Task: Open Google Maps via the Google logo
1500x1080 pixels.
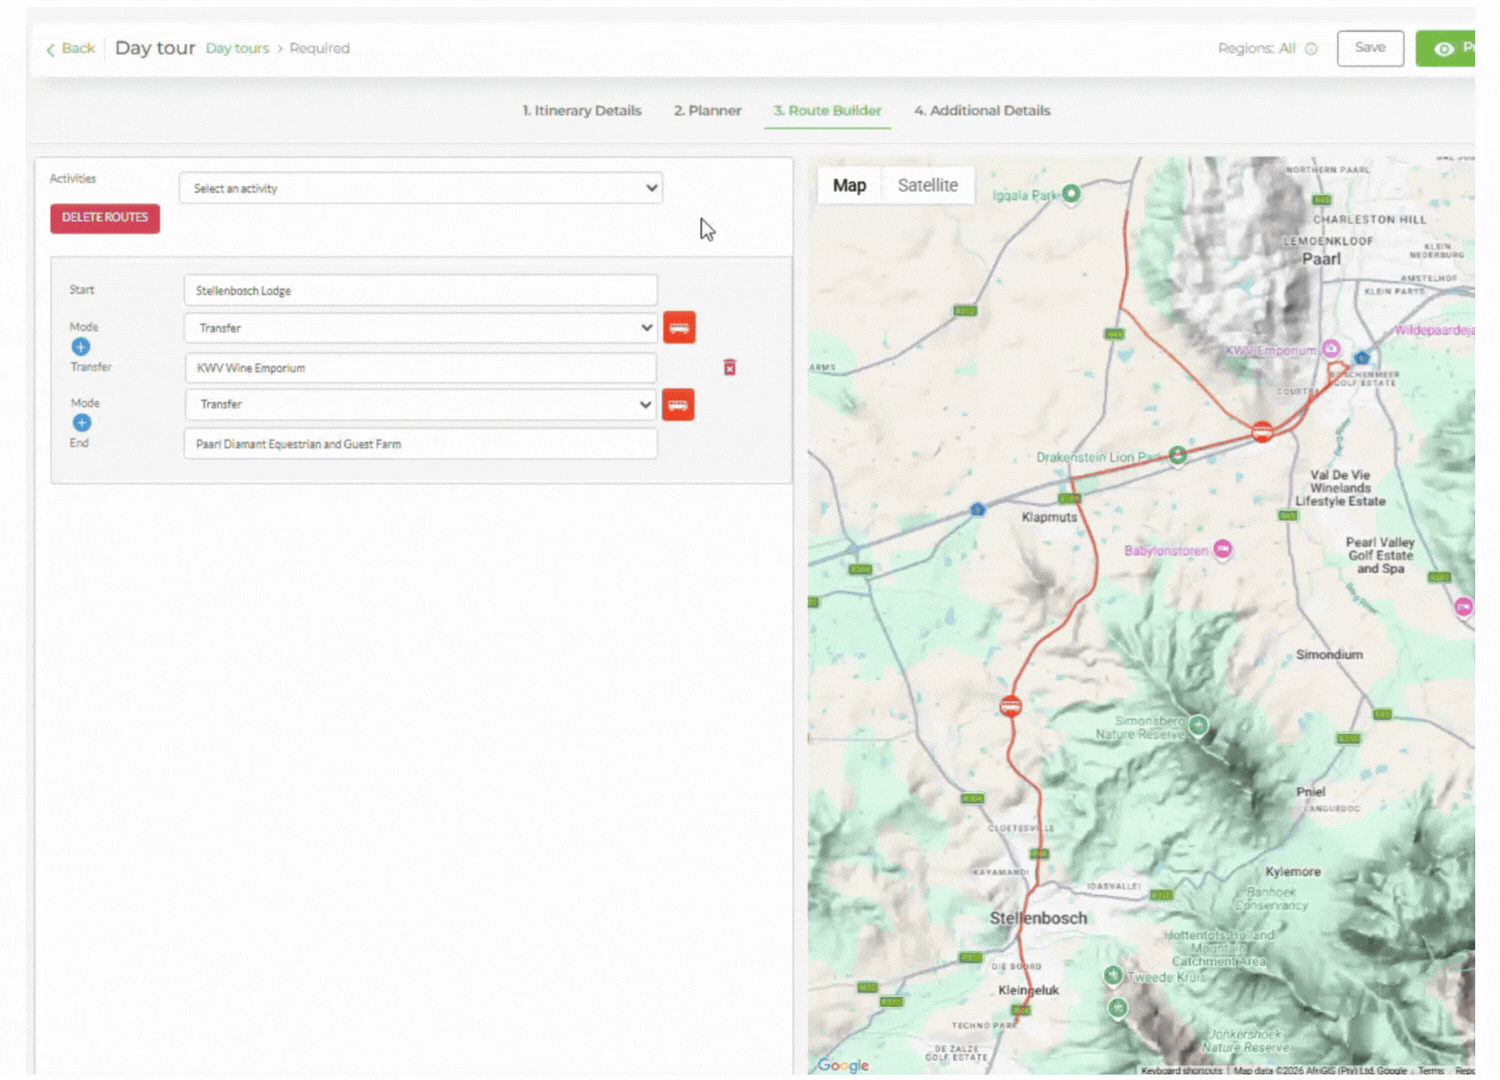Action: tap(843, 1065)
